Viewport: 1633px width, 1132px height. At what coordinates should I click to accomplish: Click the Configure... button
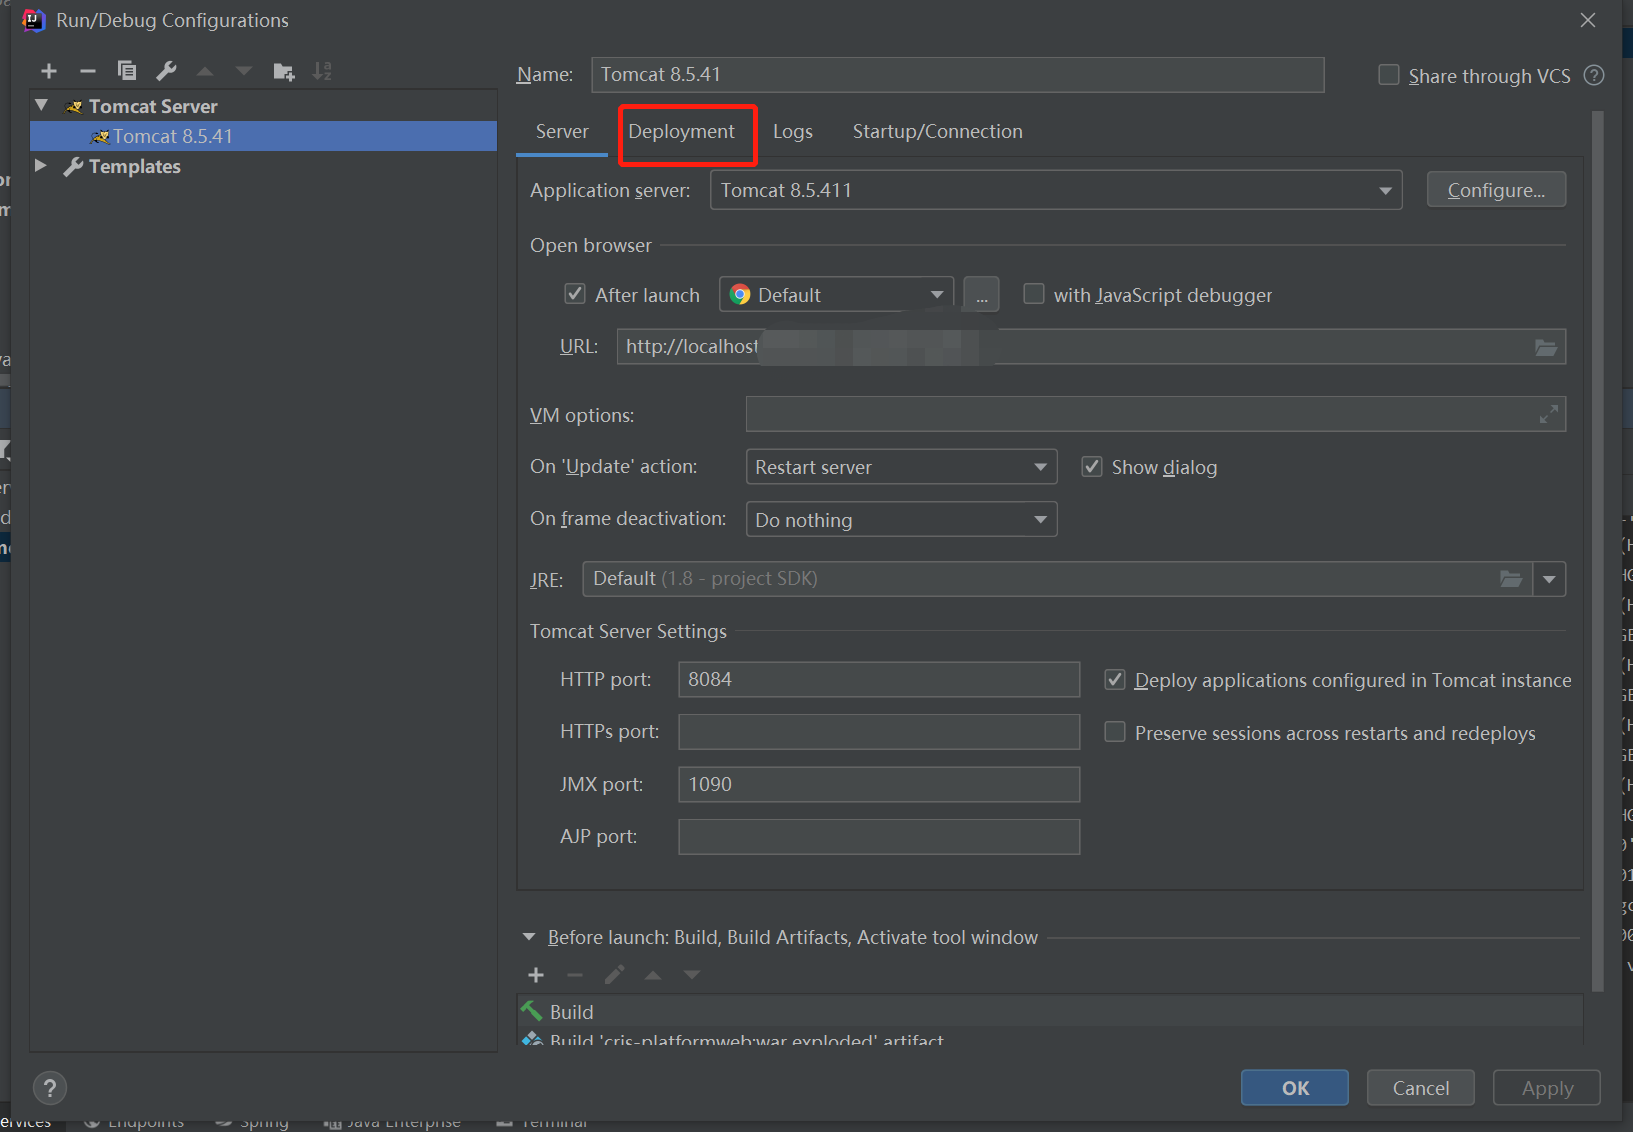(x=1496, y=190)
